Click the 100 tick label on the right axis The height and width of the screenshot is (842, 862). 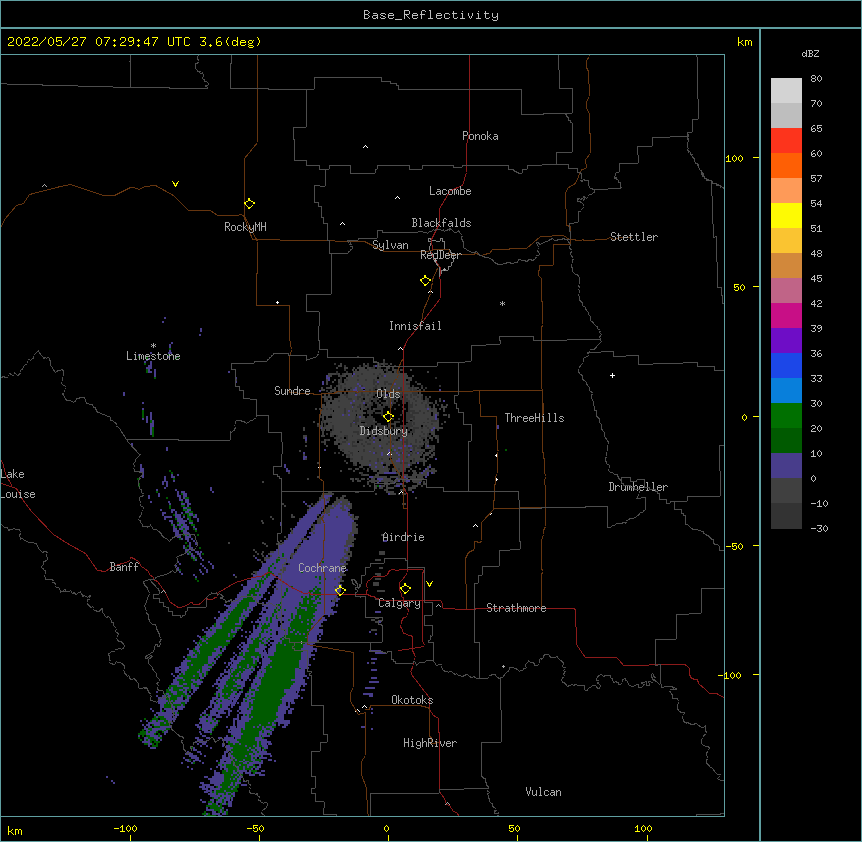click(x=734, y=158)
